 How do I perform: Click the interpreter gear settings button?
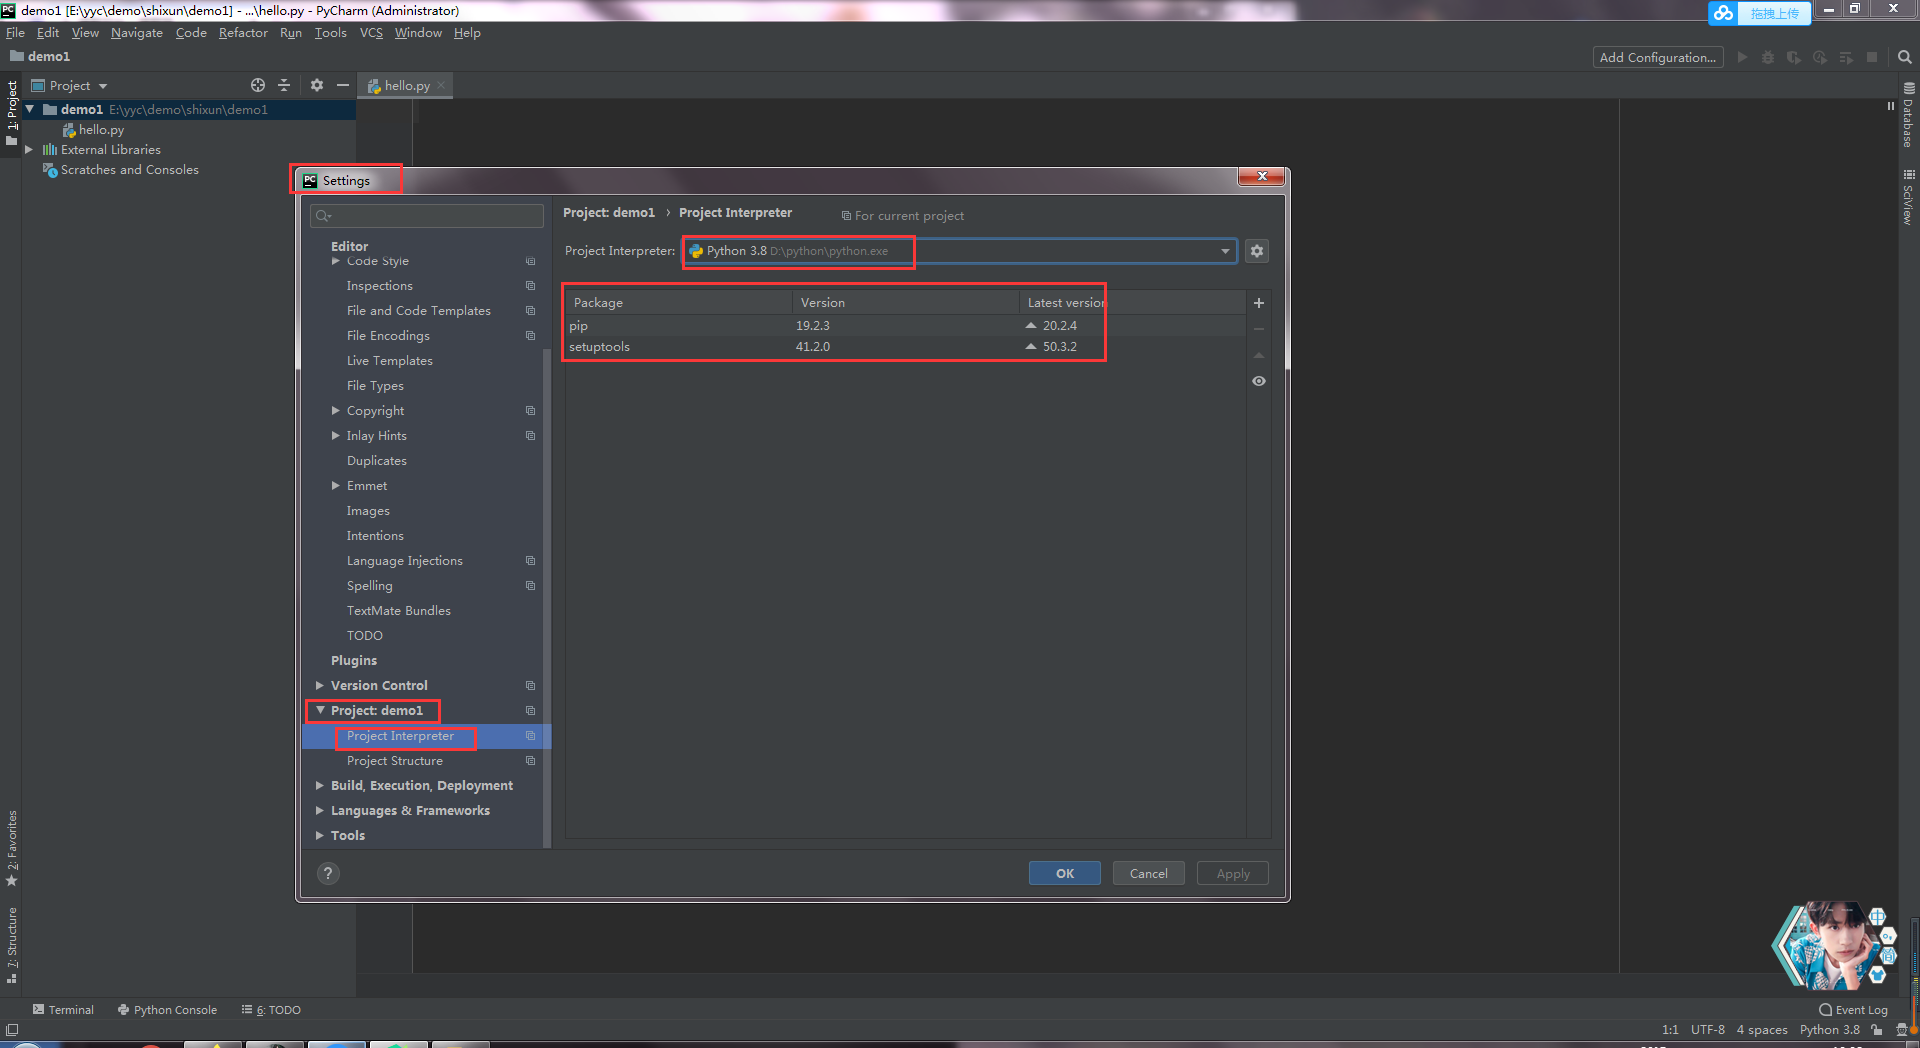(x=1257, y=251)
